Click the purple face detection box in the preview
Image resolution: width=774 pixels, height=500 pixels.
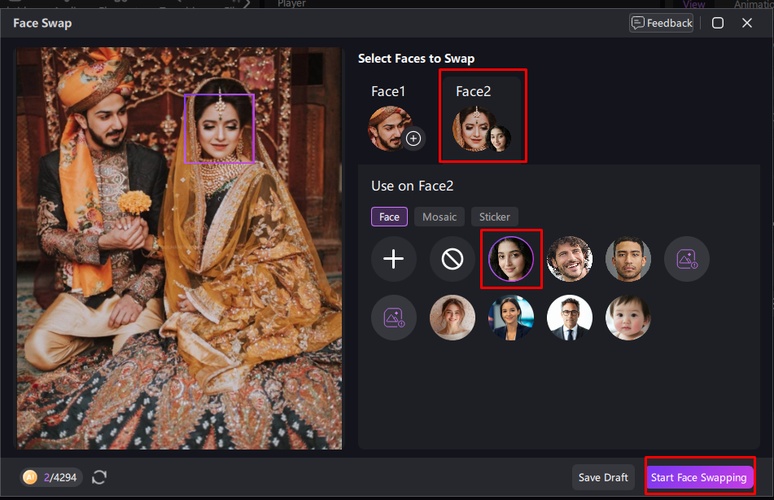(x=219, y=128)
